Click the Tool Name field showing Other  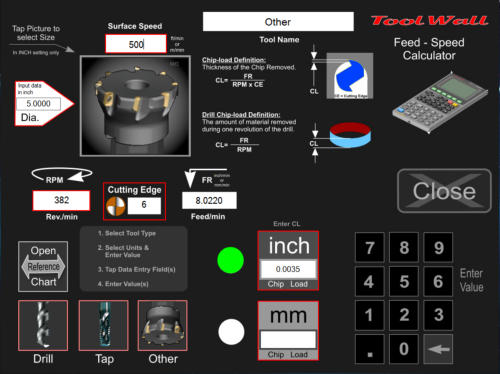(x=278, y=22)
